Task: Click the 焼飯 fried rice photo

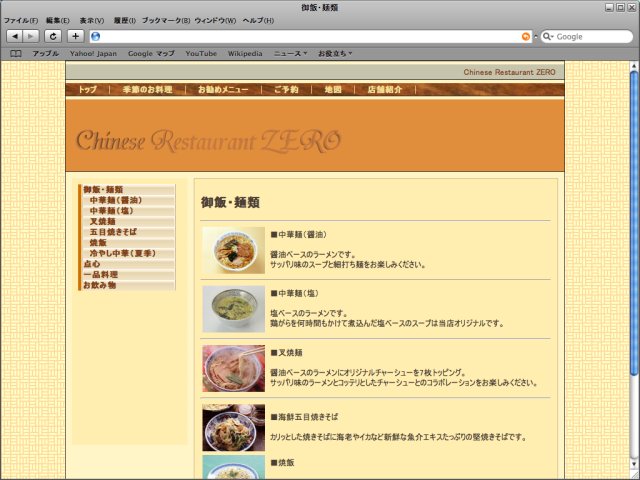Action: click(233, 467)
